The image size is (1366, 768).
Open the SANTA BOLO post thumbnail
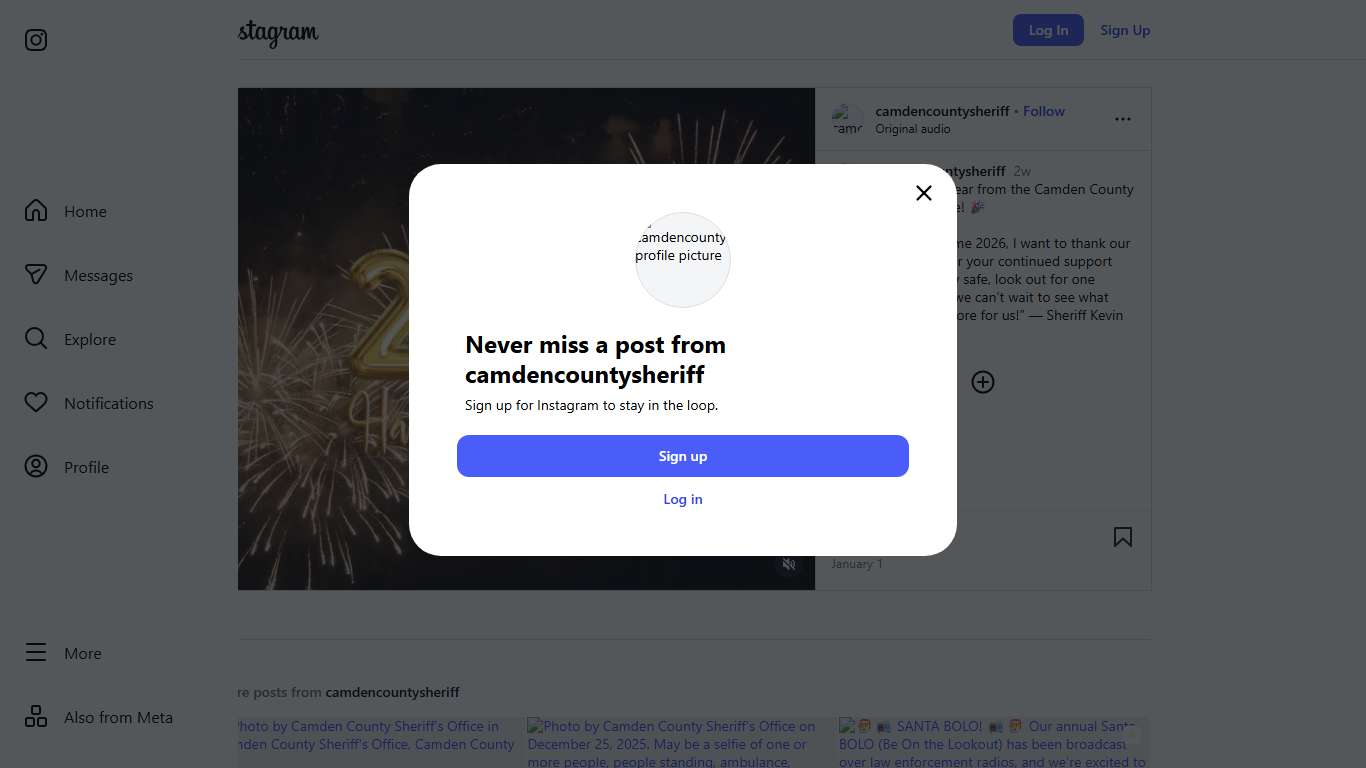point(993,743)
